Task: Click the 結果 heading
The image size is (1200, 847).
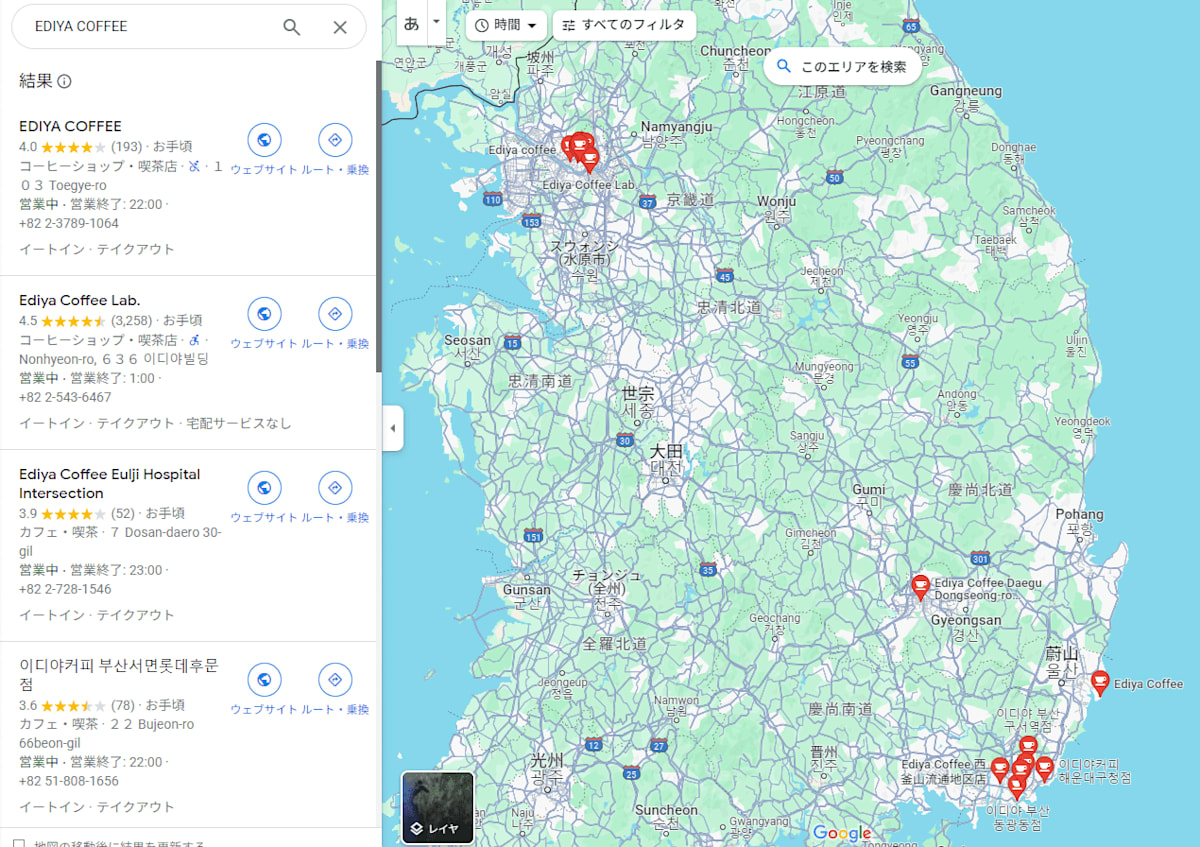Action: (x=36, y=81)
